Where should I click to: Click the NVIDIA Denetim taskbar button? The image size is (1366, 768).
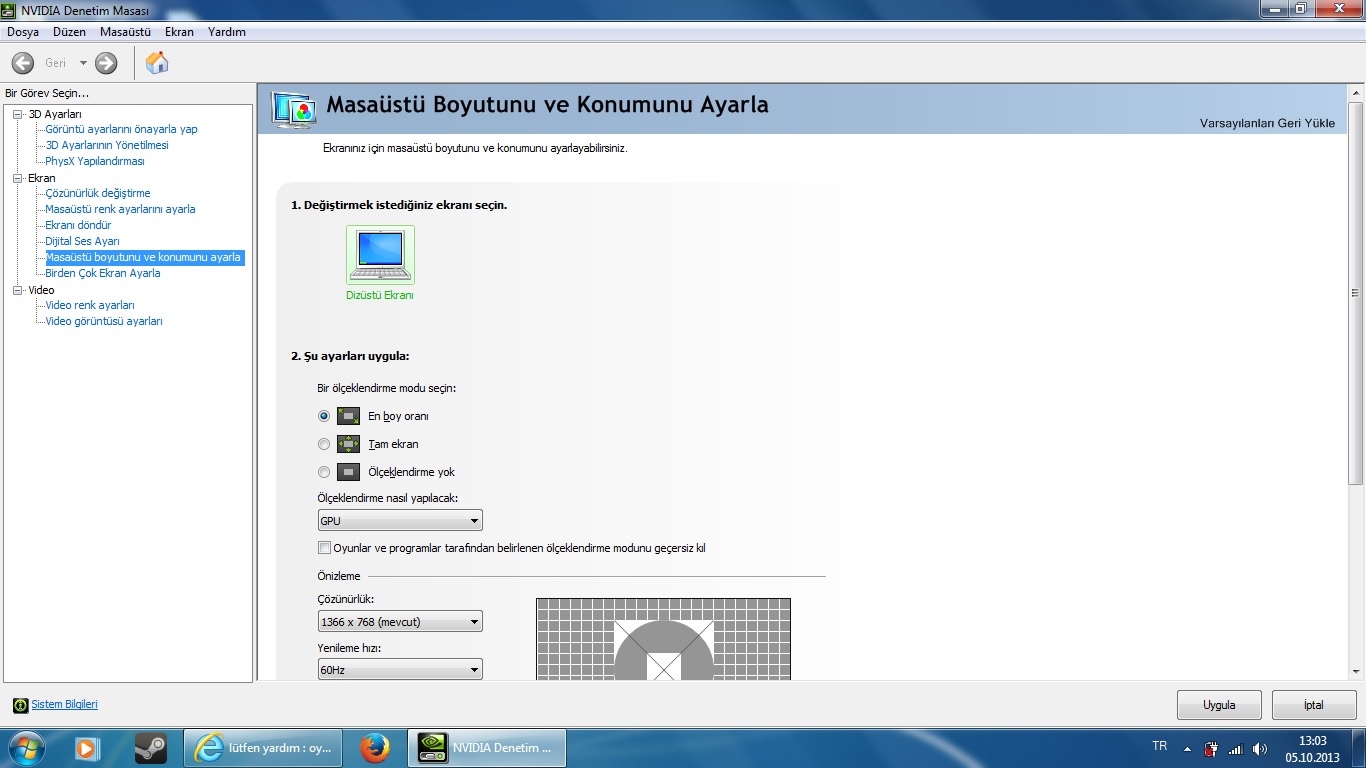(487, 747)
